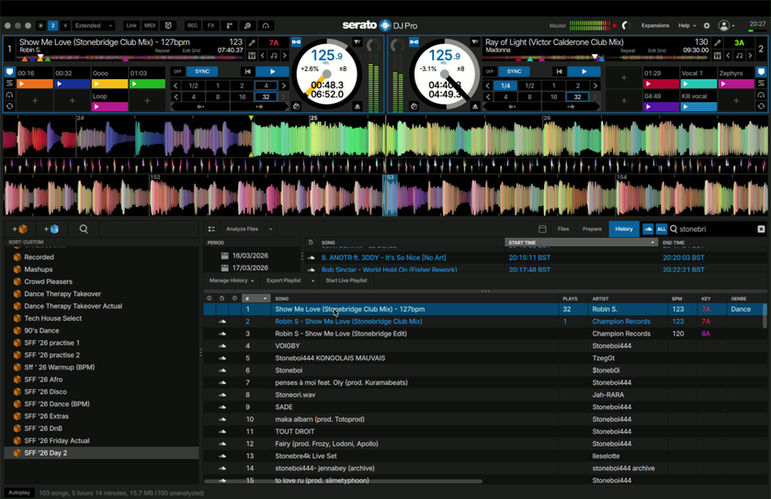Viewport: 771px width, 499px height.
Task: Open the headphone cue panel in top toolbar
Action: pyautogui.click(x=266, y=26)
